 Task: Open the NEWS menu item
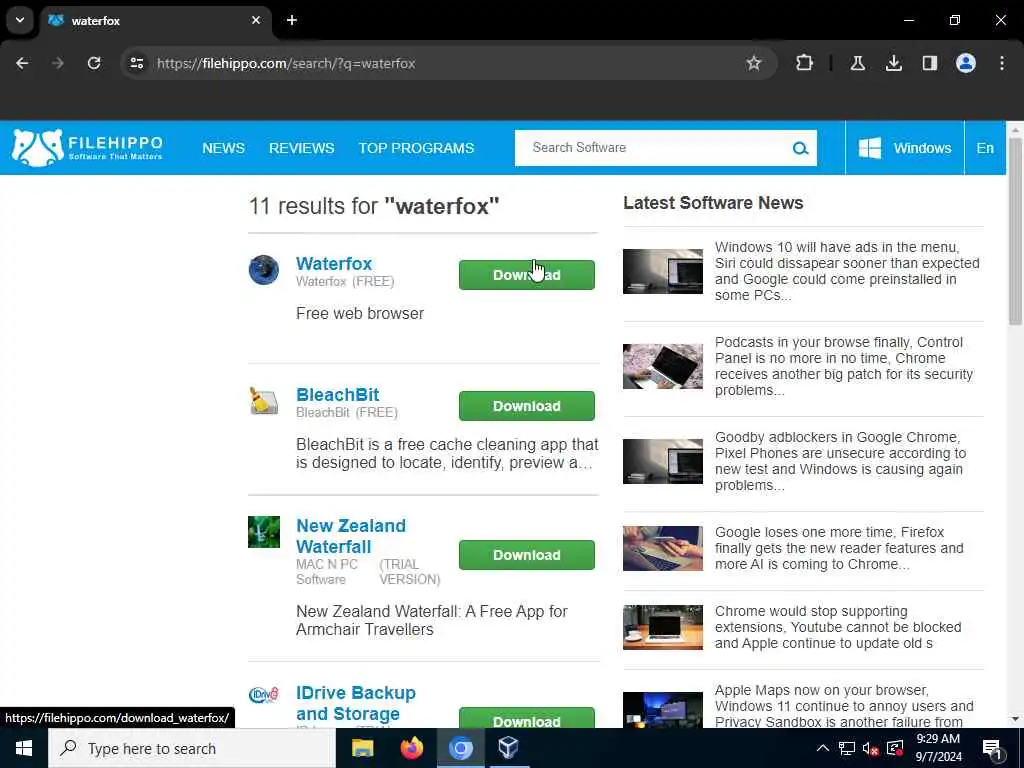pyautogui.click(x=223, y=148)
